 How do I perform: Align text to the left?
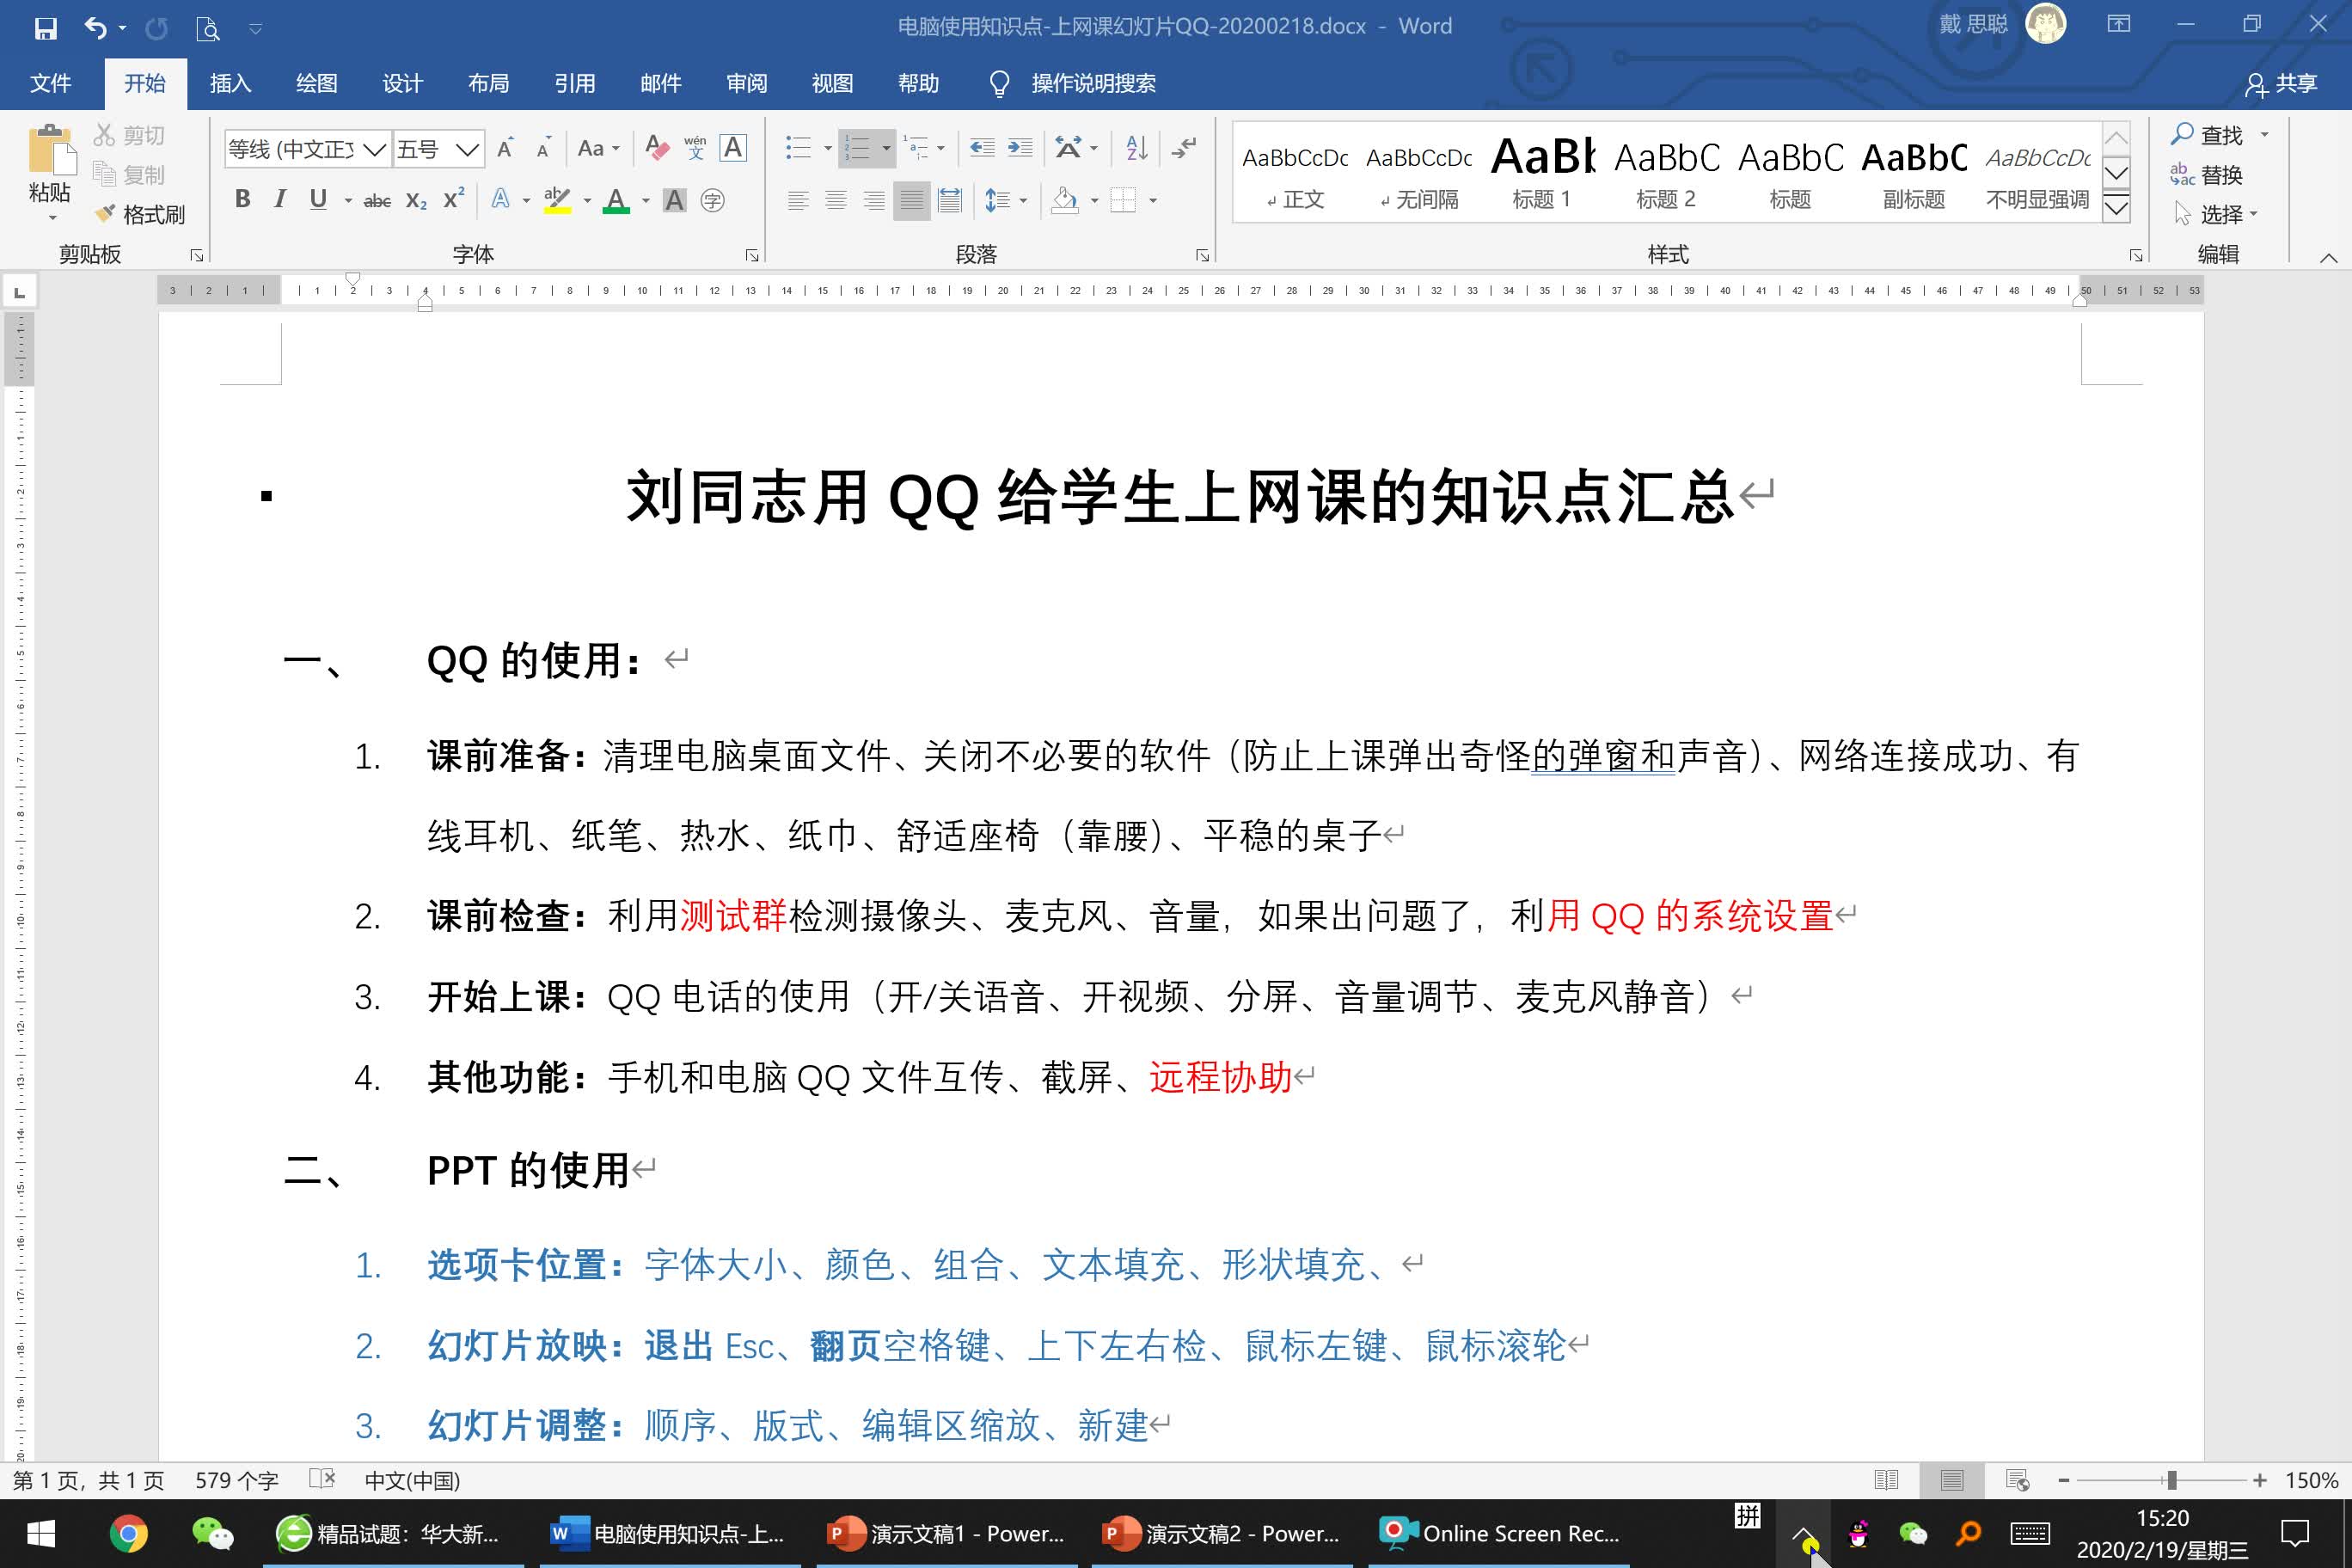tap(798, 201)
